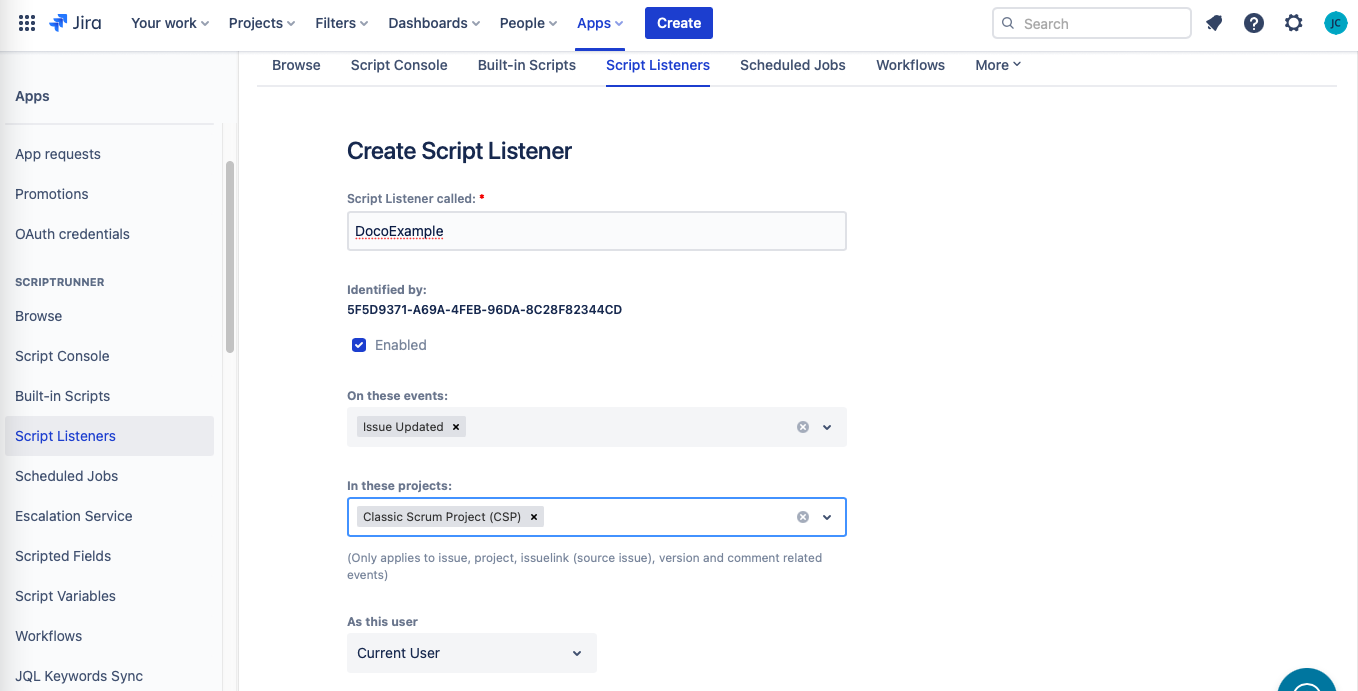The image size is (1358, 691).
Task: Clear all selected projects
Action: point(802,517)
